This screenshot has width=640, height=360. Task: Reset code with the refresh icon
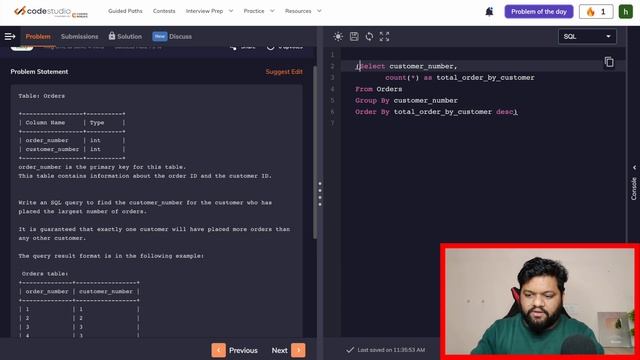tap(369, 36)
